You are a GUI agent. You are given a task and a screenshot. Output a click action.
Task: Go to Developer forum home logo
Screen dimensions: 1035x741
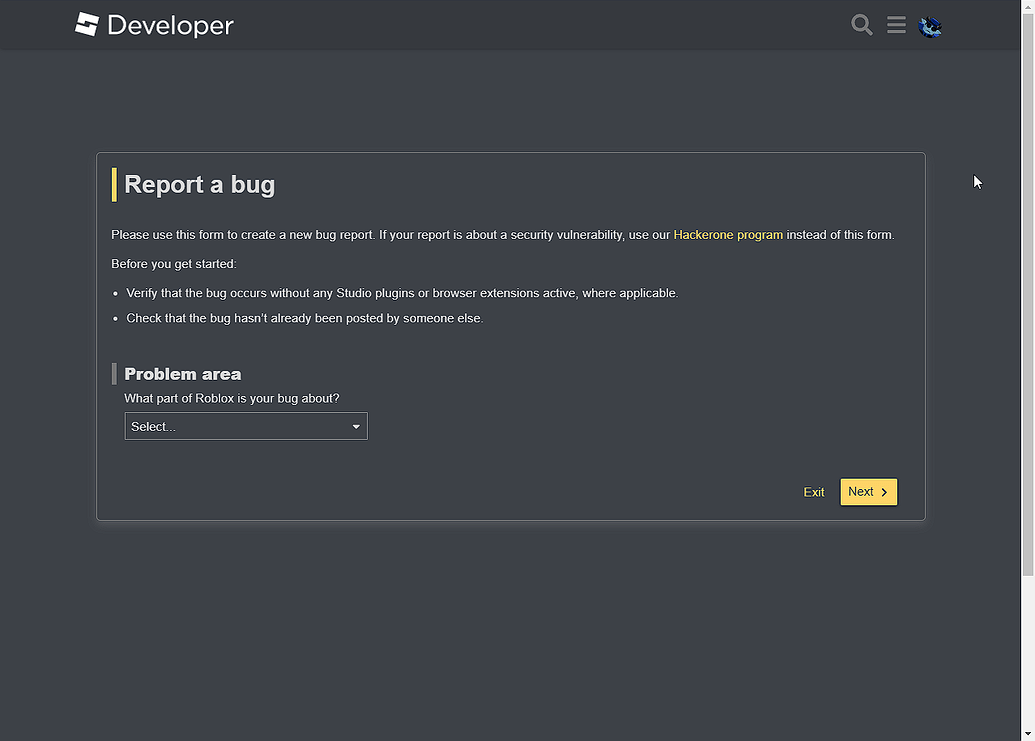click(154, 25)
